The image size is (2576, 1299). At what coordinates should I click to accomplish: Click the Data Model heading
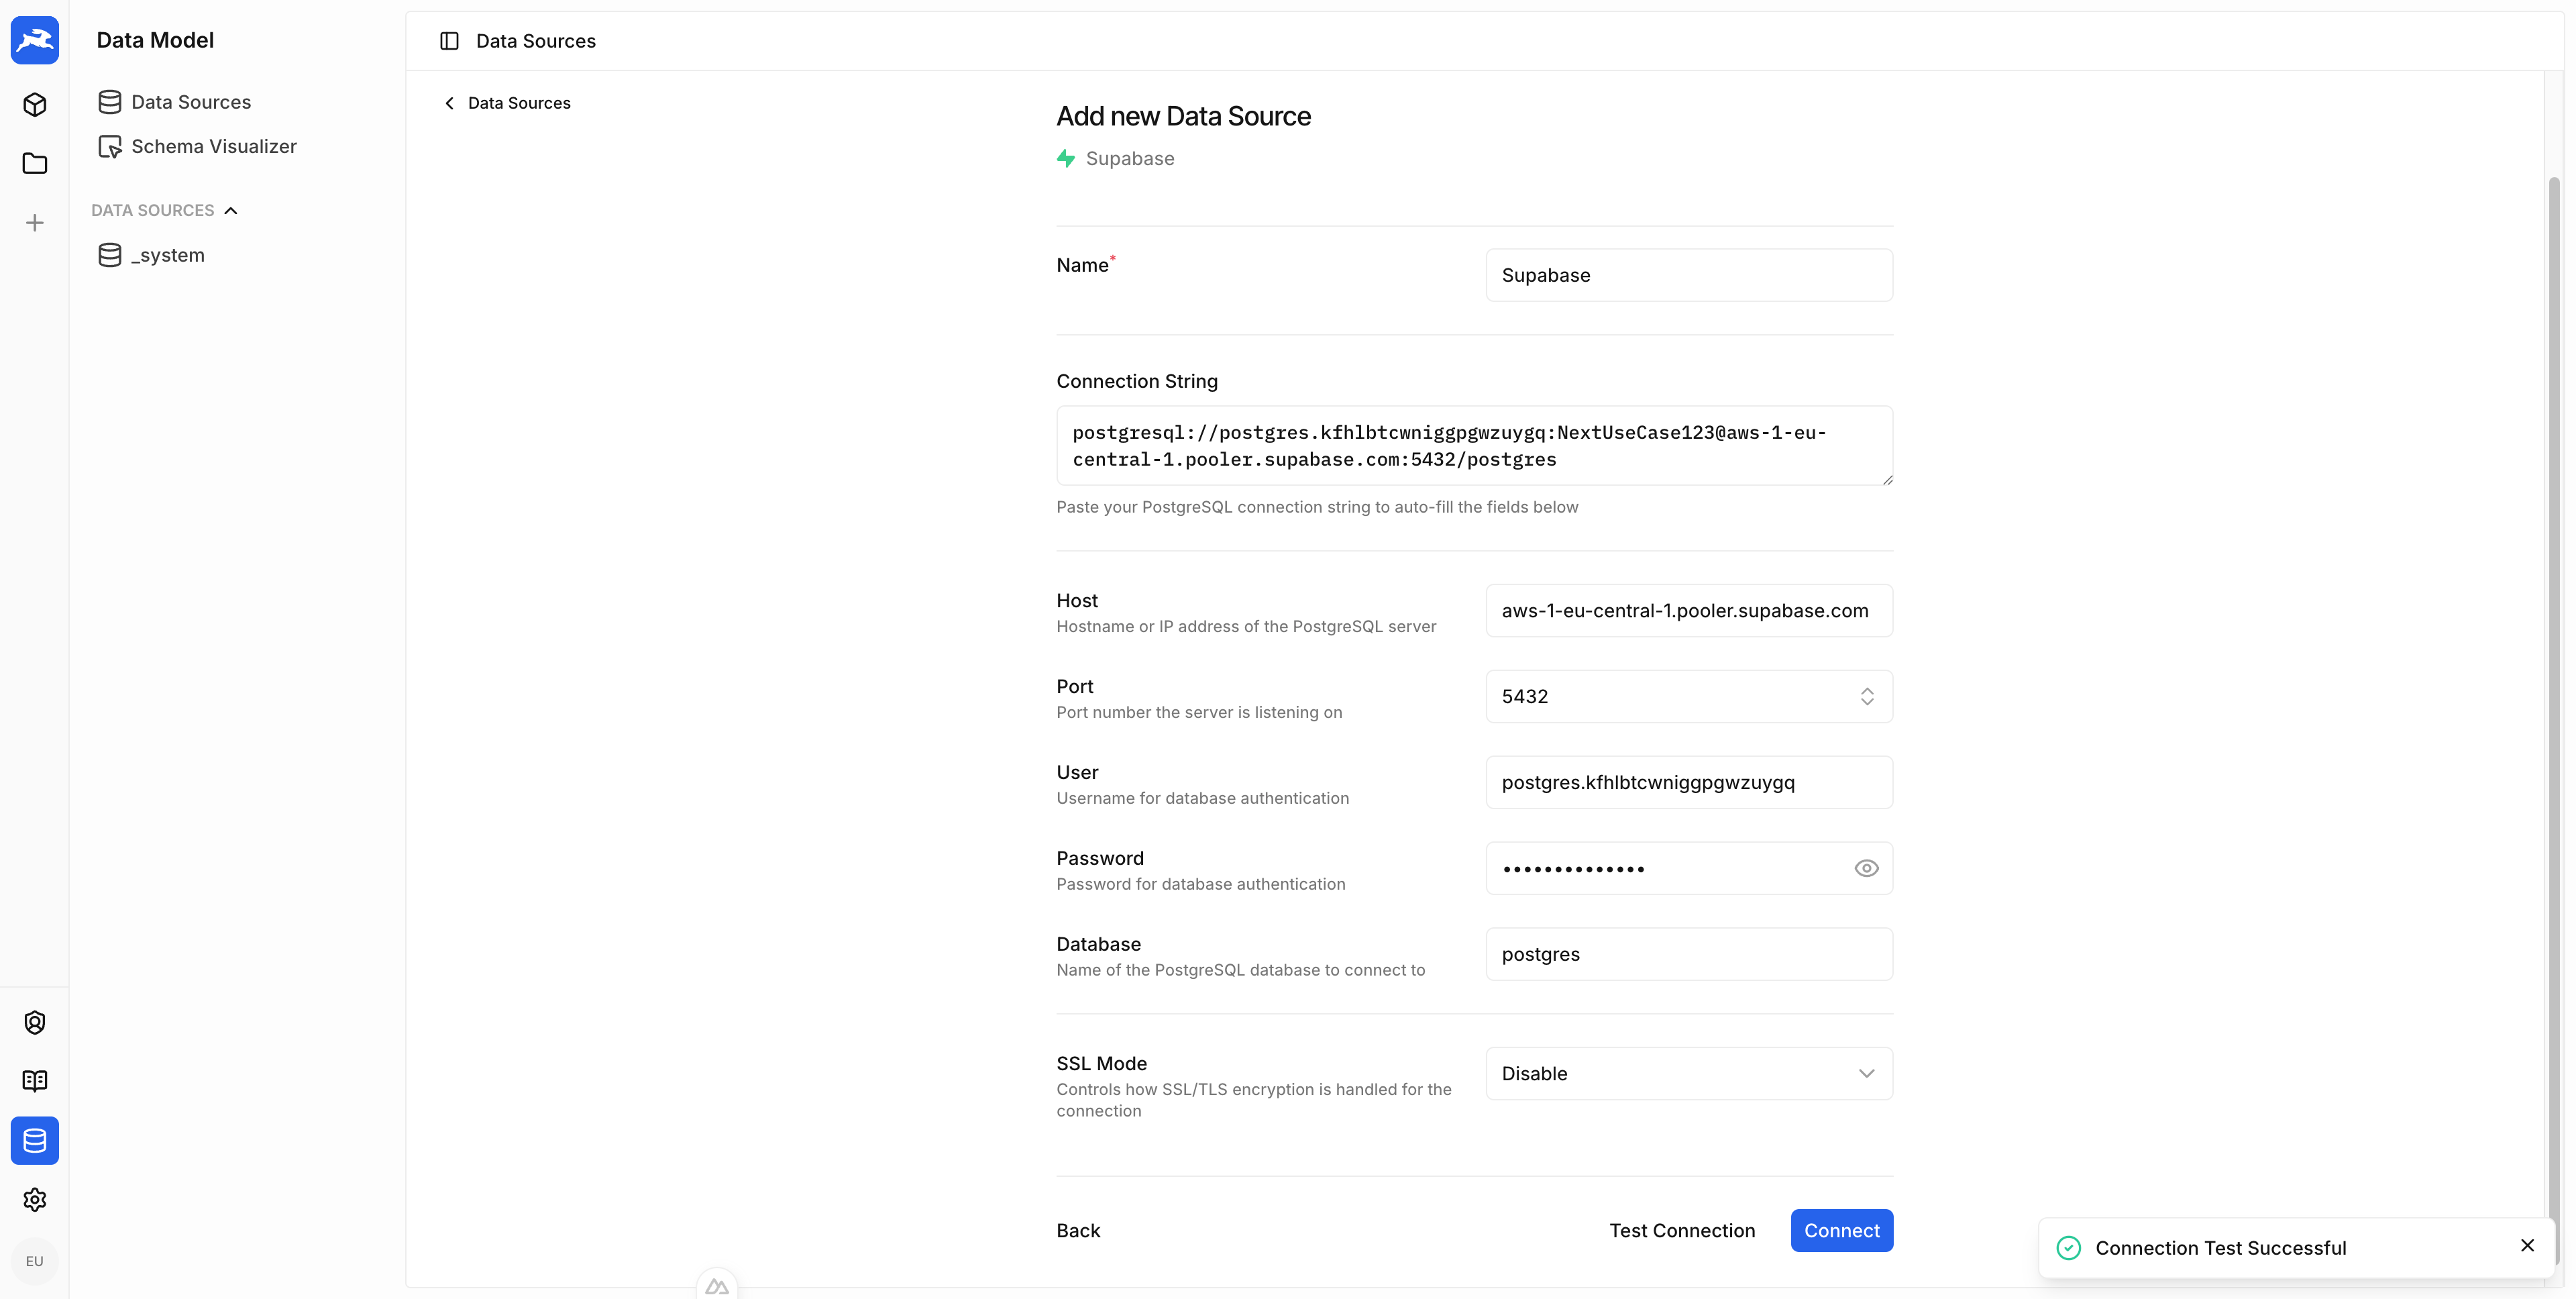click(x=155, y=40)
